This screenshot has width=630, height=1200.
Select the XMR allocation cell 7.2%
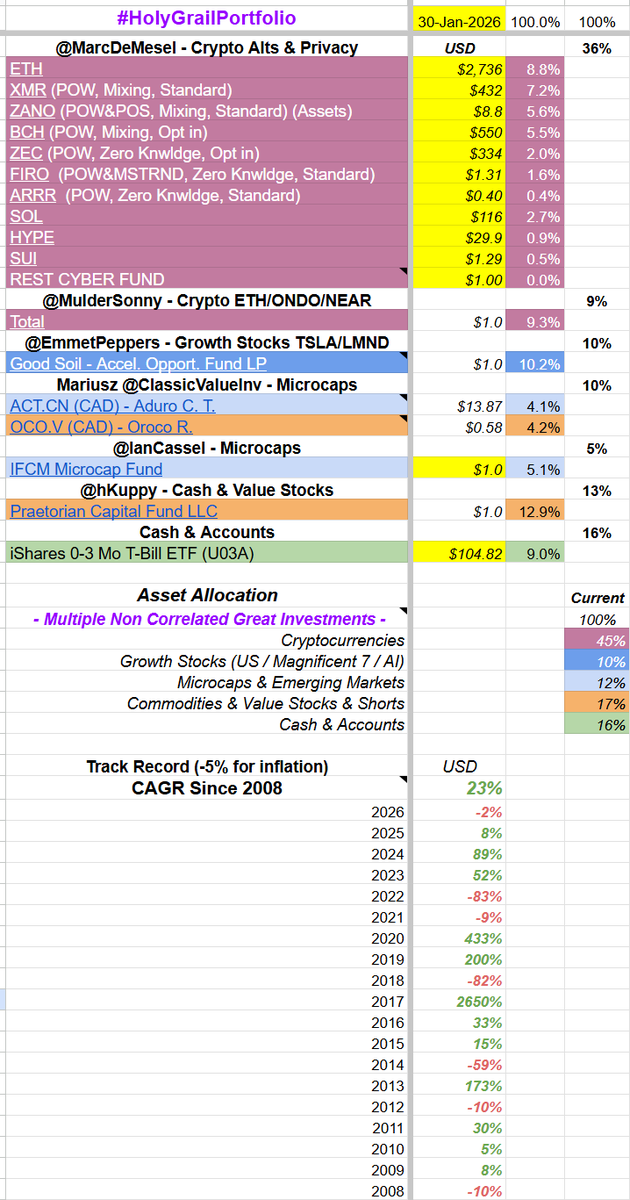pos(536,89)
